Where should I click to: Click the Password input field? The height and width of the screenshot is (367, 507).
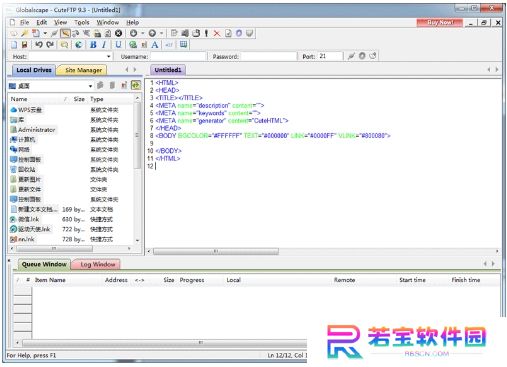[x=269, y=56]
